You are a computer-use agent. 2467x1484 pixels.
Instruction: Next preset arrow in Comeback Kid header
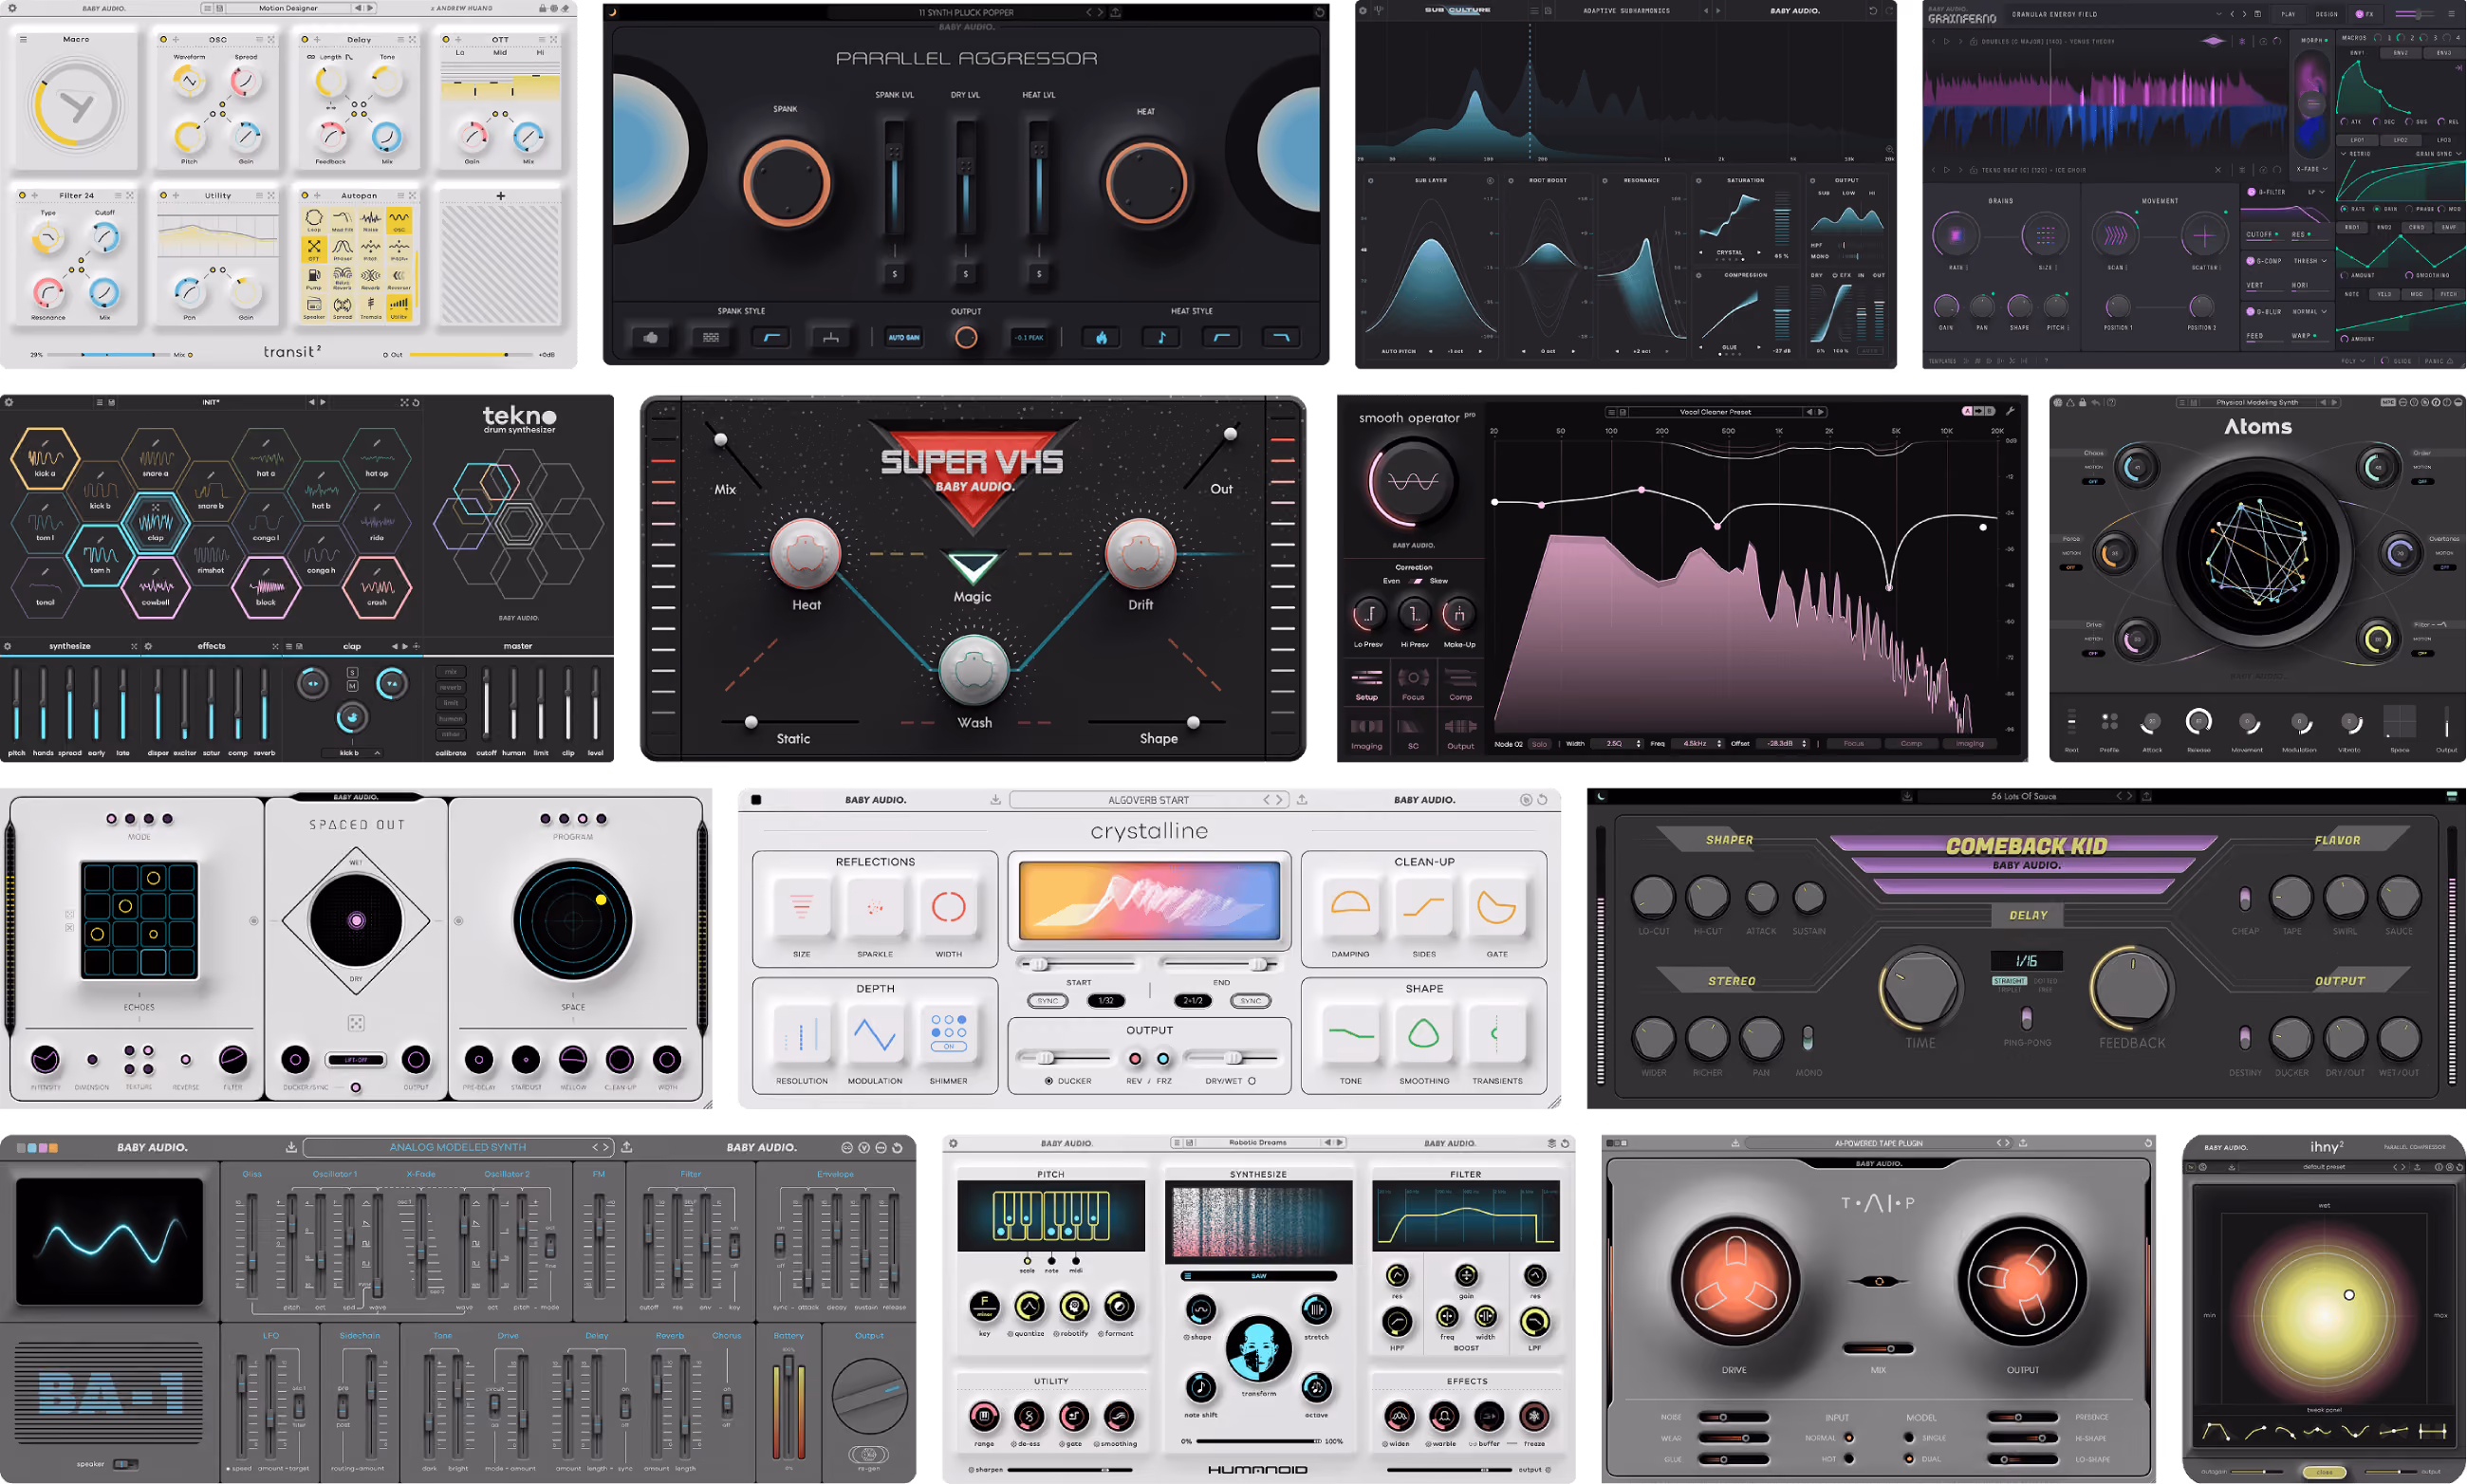click(x=2131, y=797)
